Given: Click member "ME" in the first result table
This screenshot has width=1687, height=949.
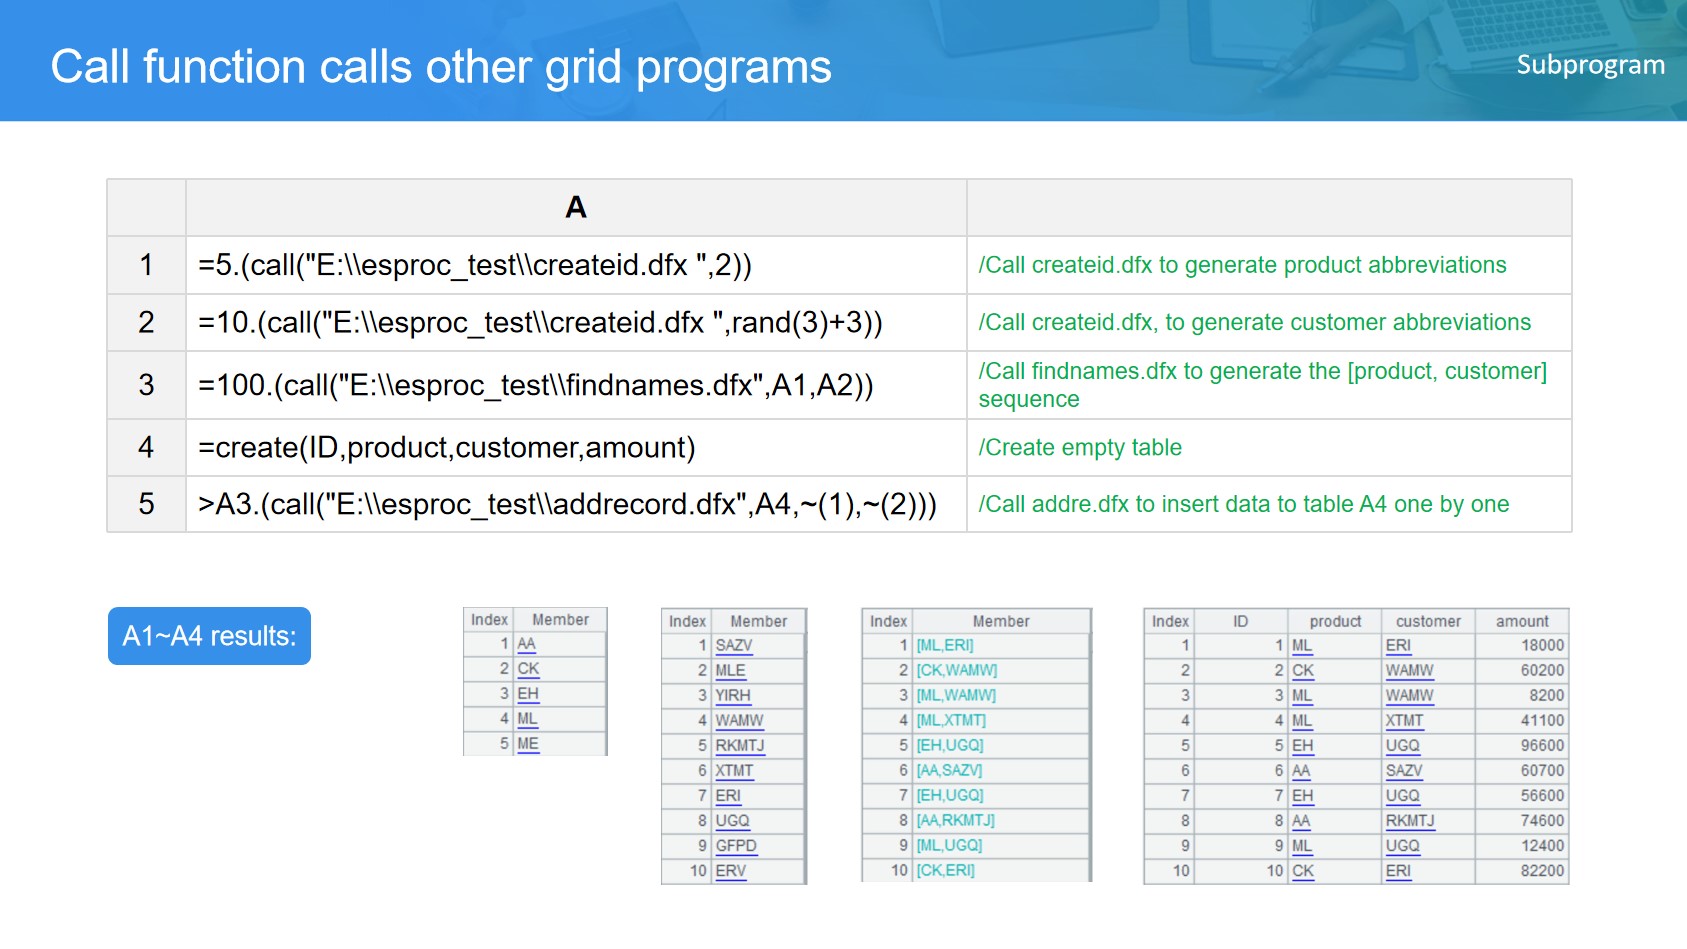Looking at the screenshot, I should point(528,744).
